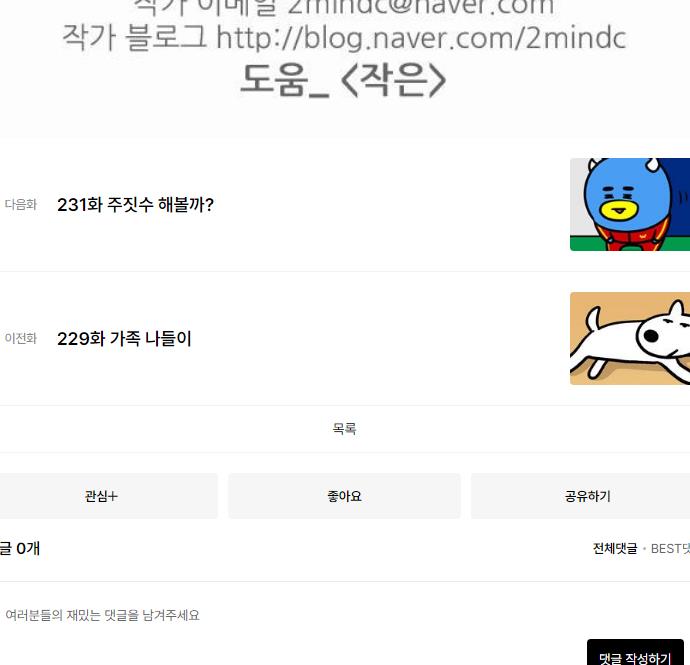690x665 pixels.
Task: Focus the comment box 여러분들의 재밌는 댓글을 남겨주세요
Action: pyautogui.click(x=102, y=615)
